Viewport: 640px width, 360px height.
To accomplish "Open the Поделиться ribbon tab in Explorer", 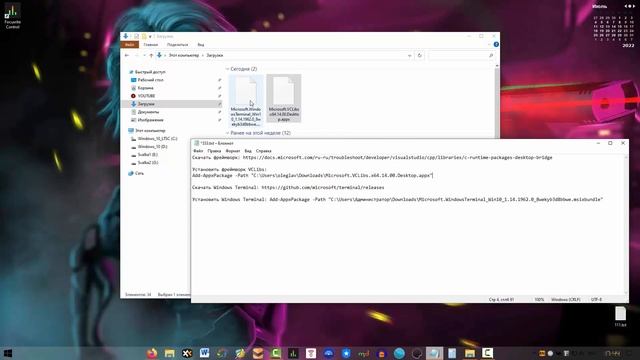I will 178,44.
